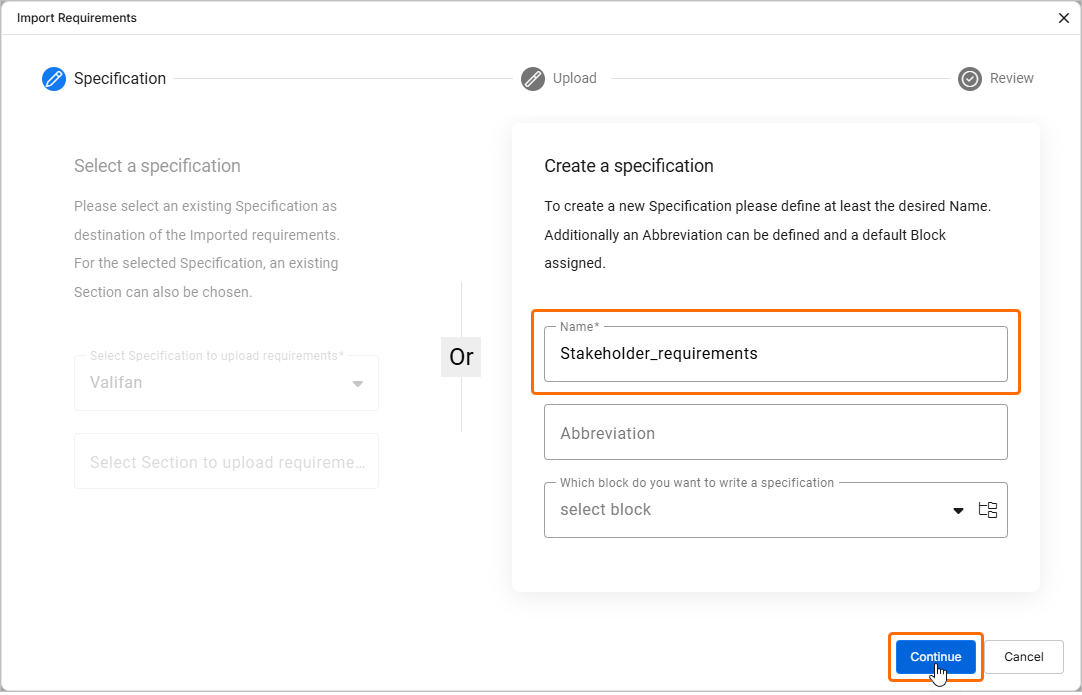
Task: Click the 'select block' placeholder text
Action: (605, 510)
